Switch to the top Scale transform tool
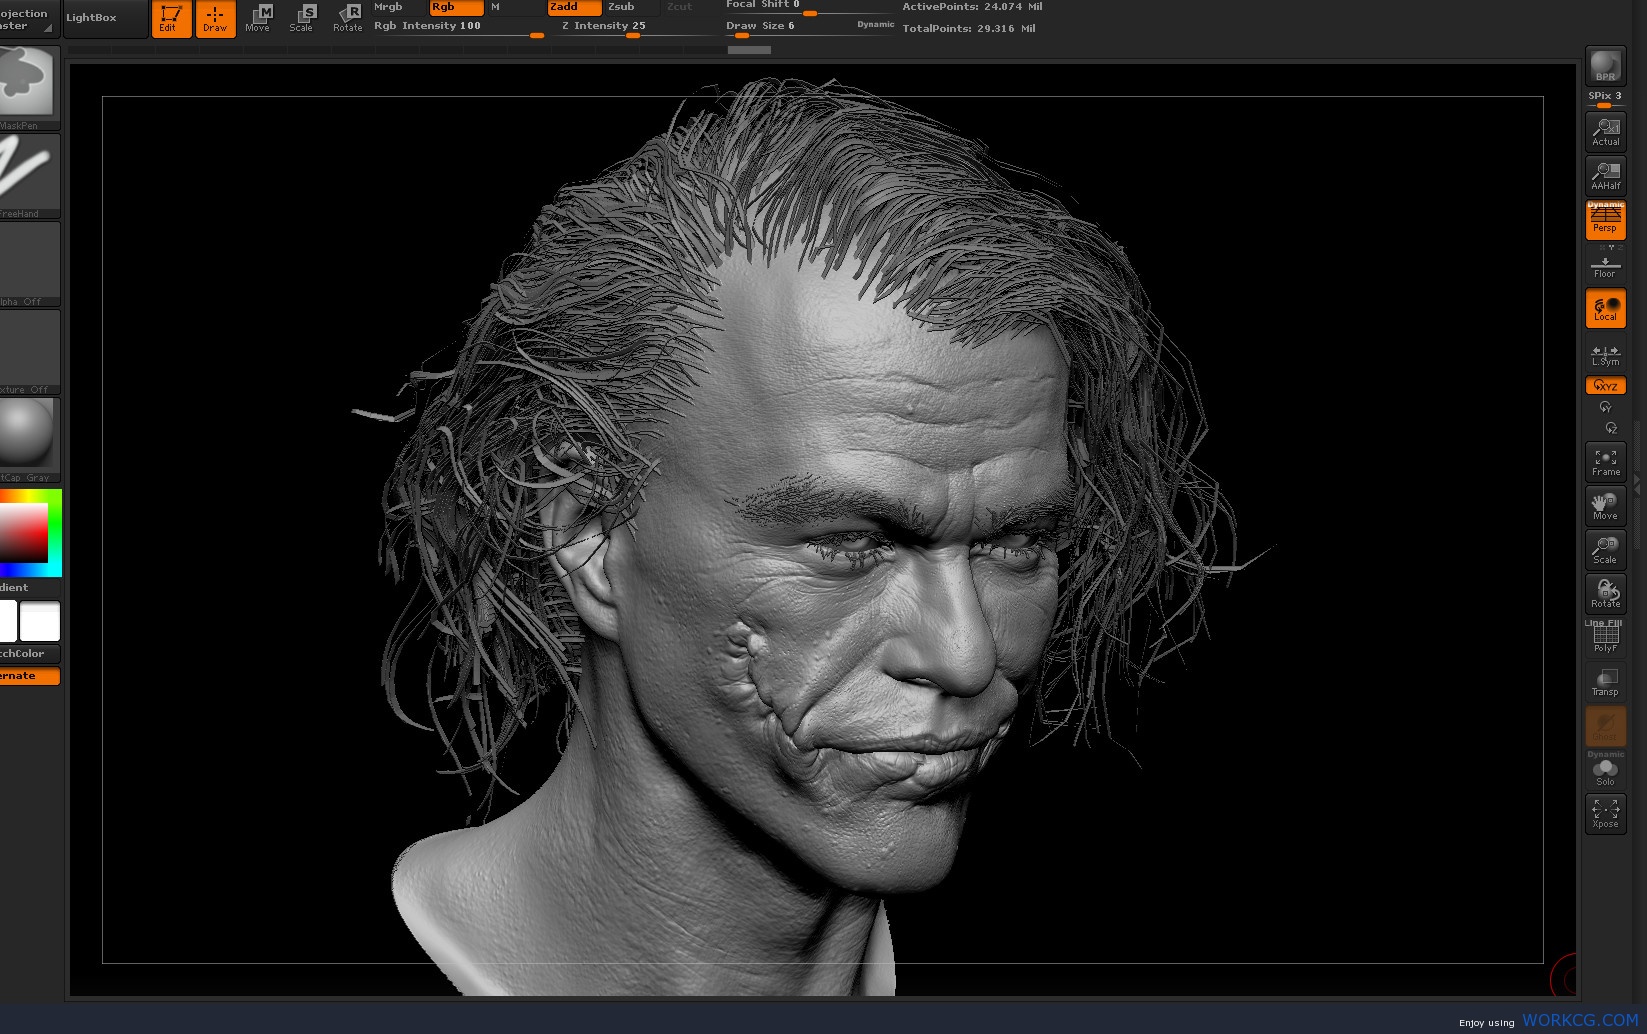 (302, 18)
